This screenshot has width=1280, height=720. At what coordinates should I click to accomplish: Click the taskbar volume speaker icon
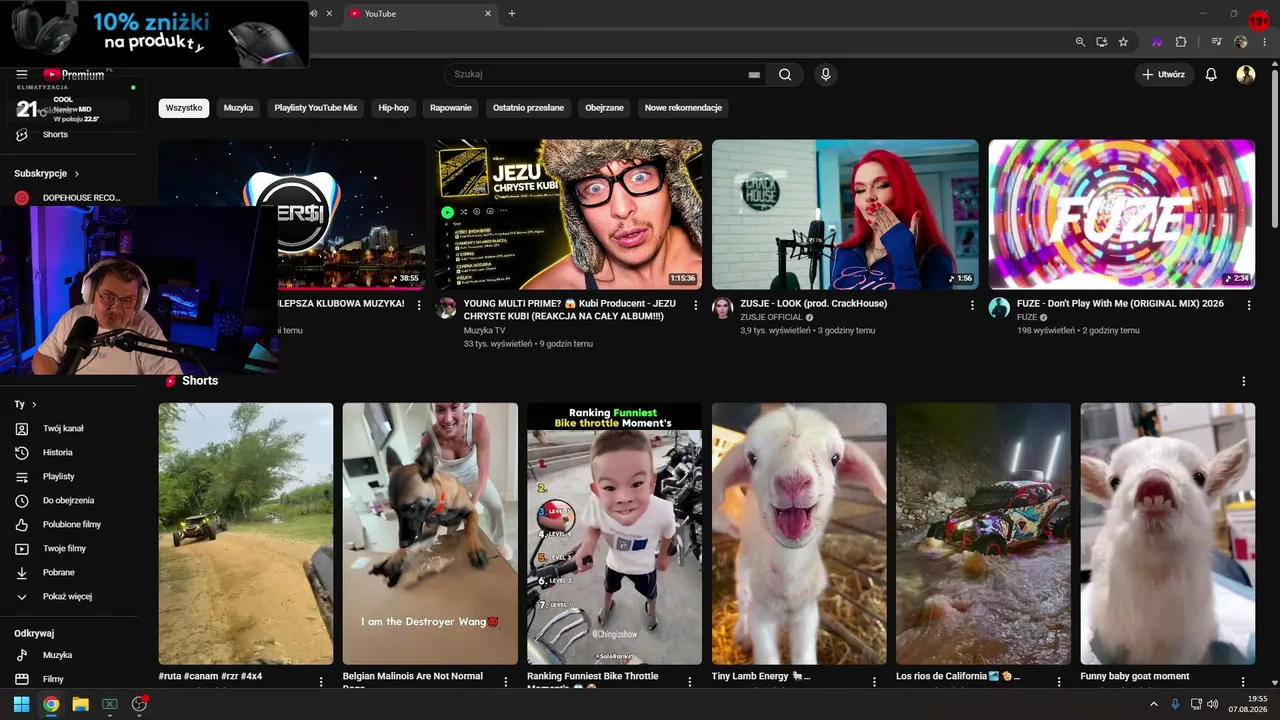(1212, 704)
